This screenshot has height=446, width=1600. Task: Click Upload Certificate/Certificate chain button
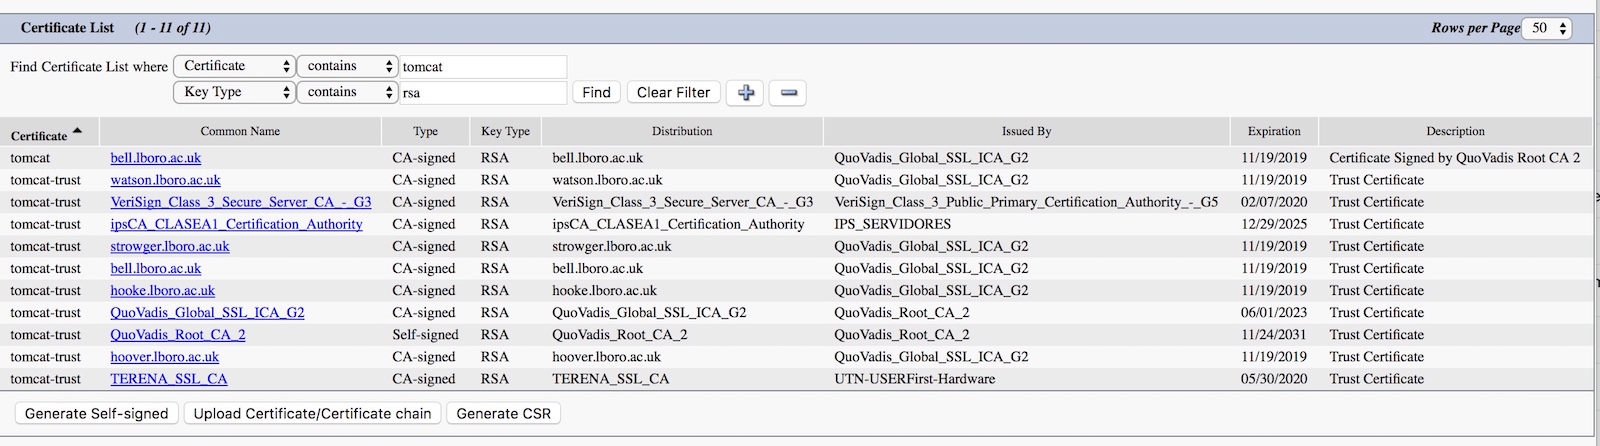[x=313, y=413]
